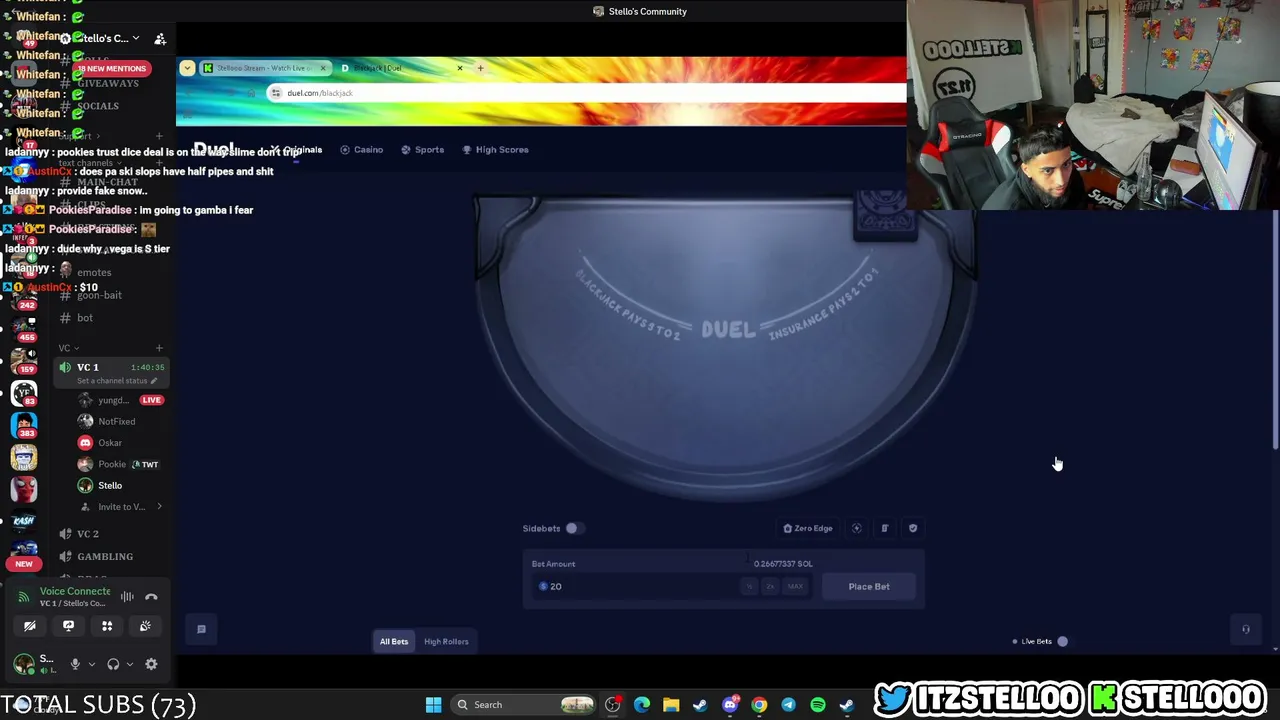Click NotFixed in the voice channel list
This screenshot has height=720, width=1280.
pyautogui.click(x=116, y=422)
